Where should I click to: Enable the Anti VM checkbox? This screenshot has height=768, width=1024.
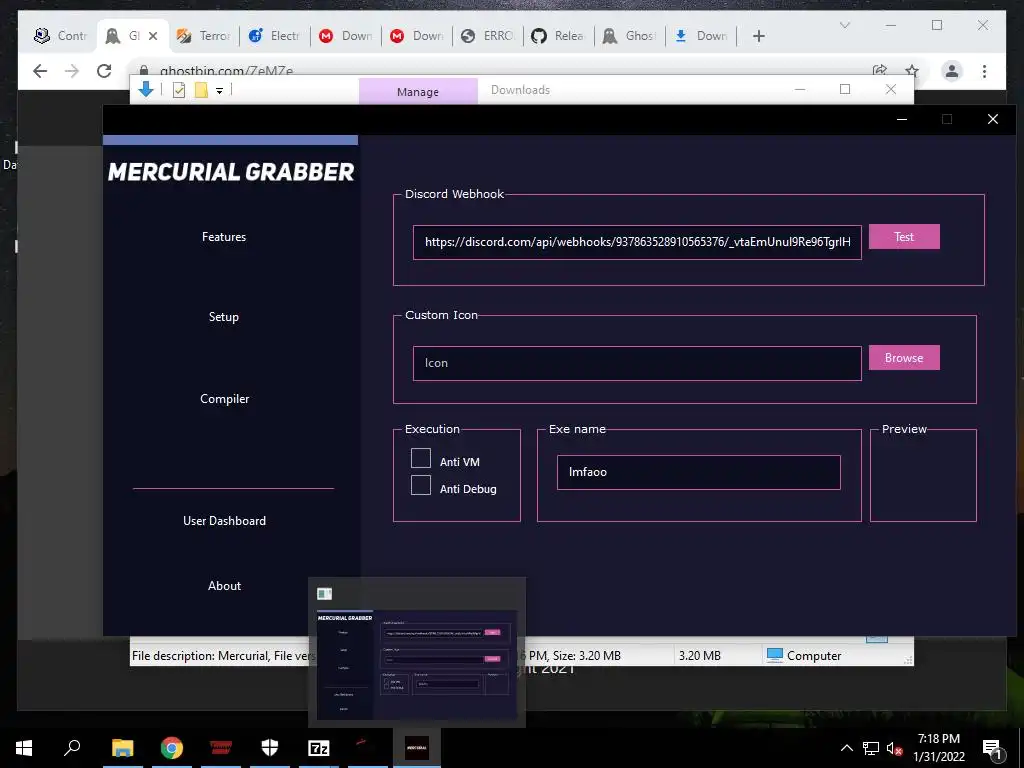tap(421, 458)
